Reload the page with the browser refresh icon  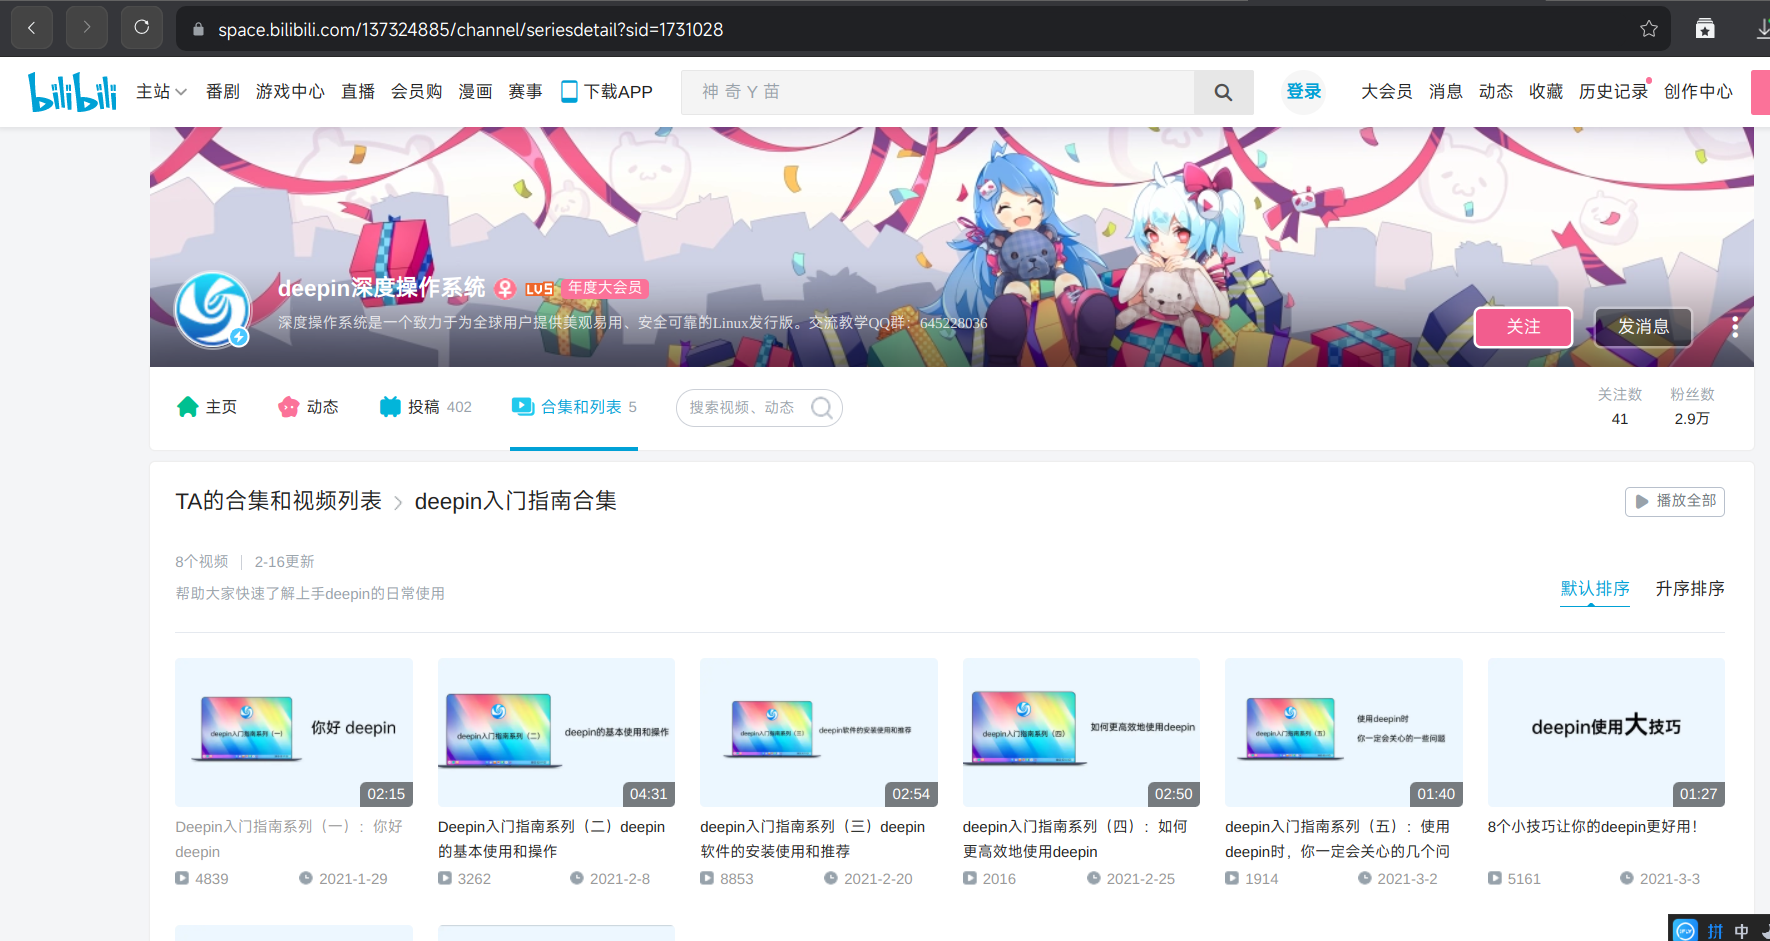click(x=141, y=27)
